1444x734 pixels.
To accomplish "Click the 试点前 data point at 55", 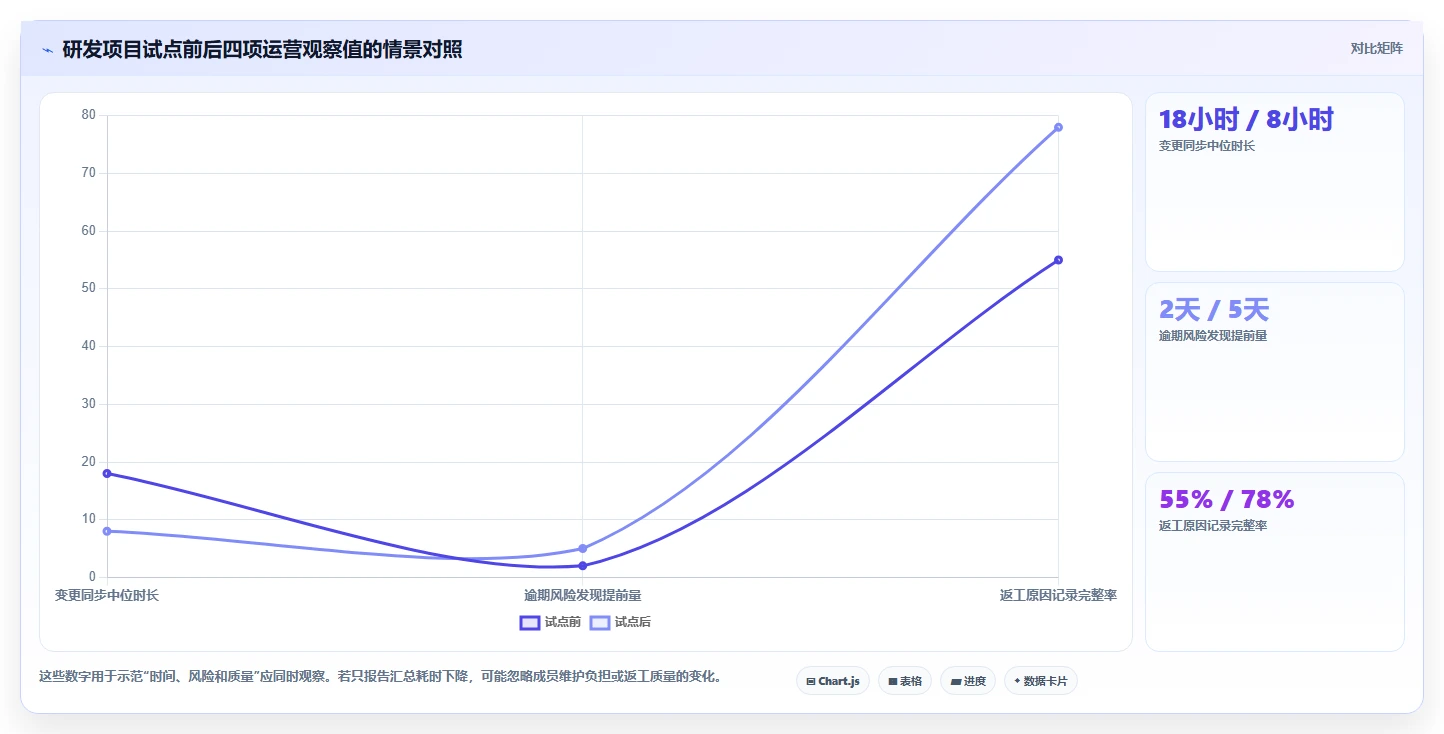I will 1058,260.
